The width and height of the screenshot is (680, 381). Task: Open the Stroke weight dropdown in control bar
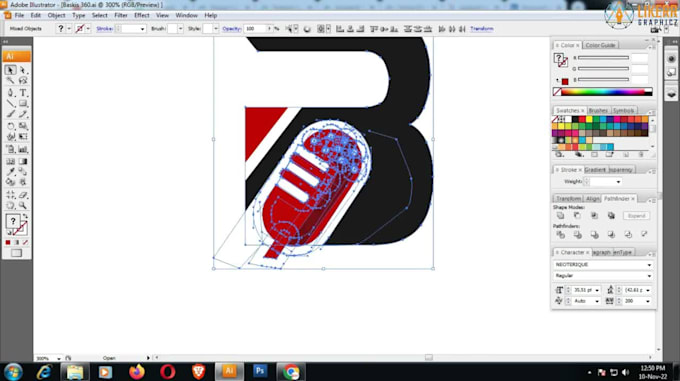(142, 29)
